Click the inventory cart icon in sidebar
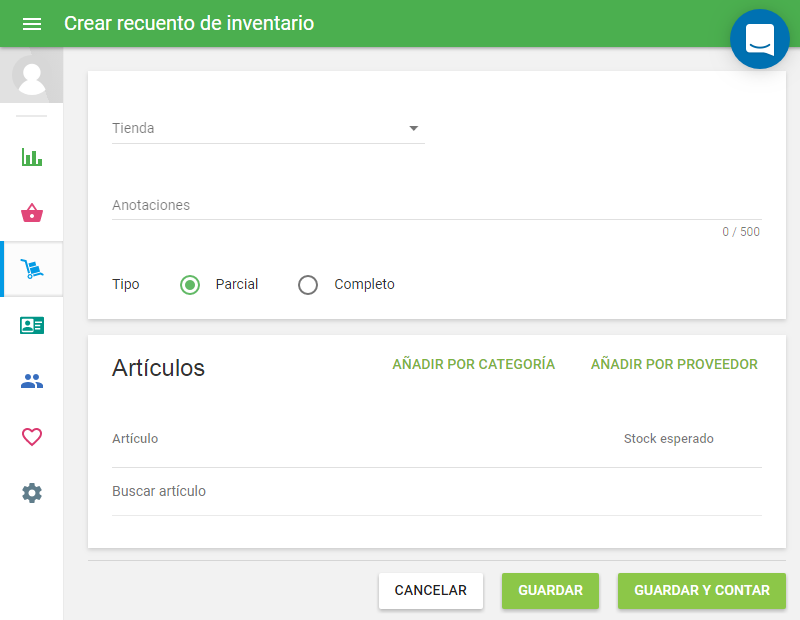The height and width of the screenshot is (620, 800). click(x=31, y=269)
